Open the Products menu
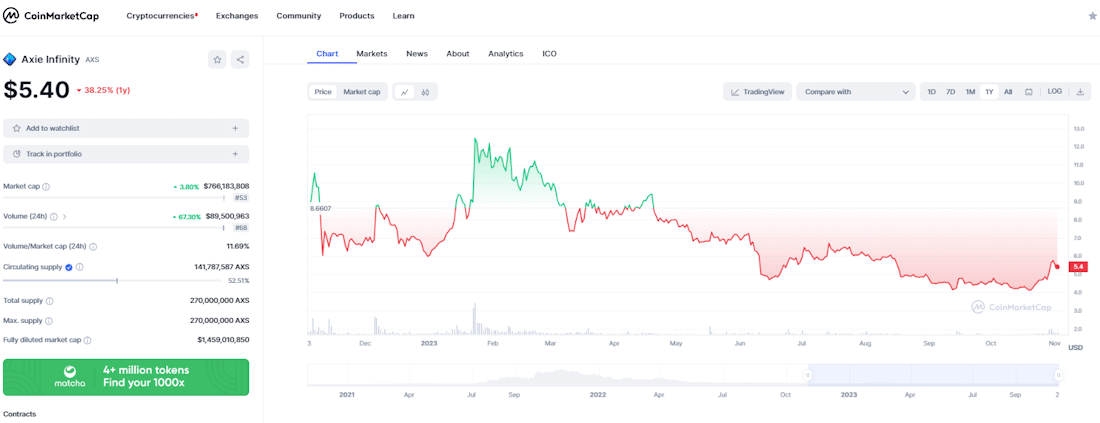The image size is (1100, 423). click(357, 15)
